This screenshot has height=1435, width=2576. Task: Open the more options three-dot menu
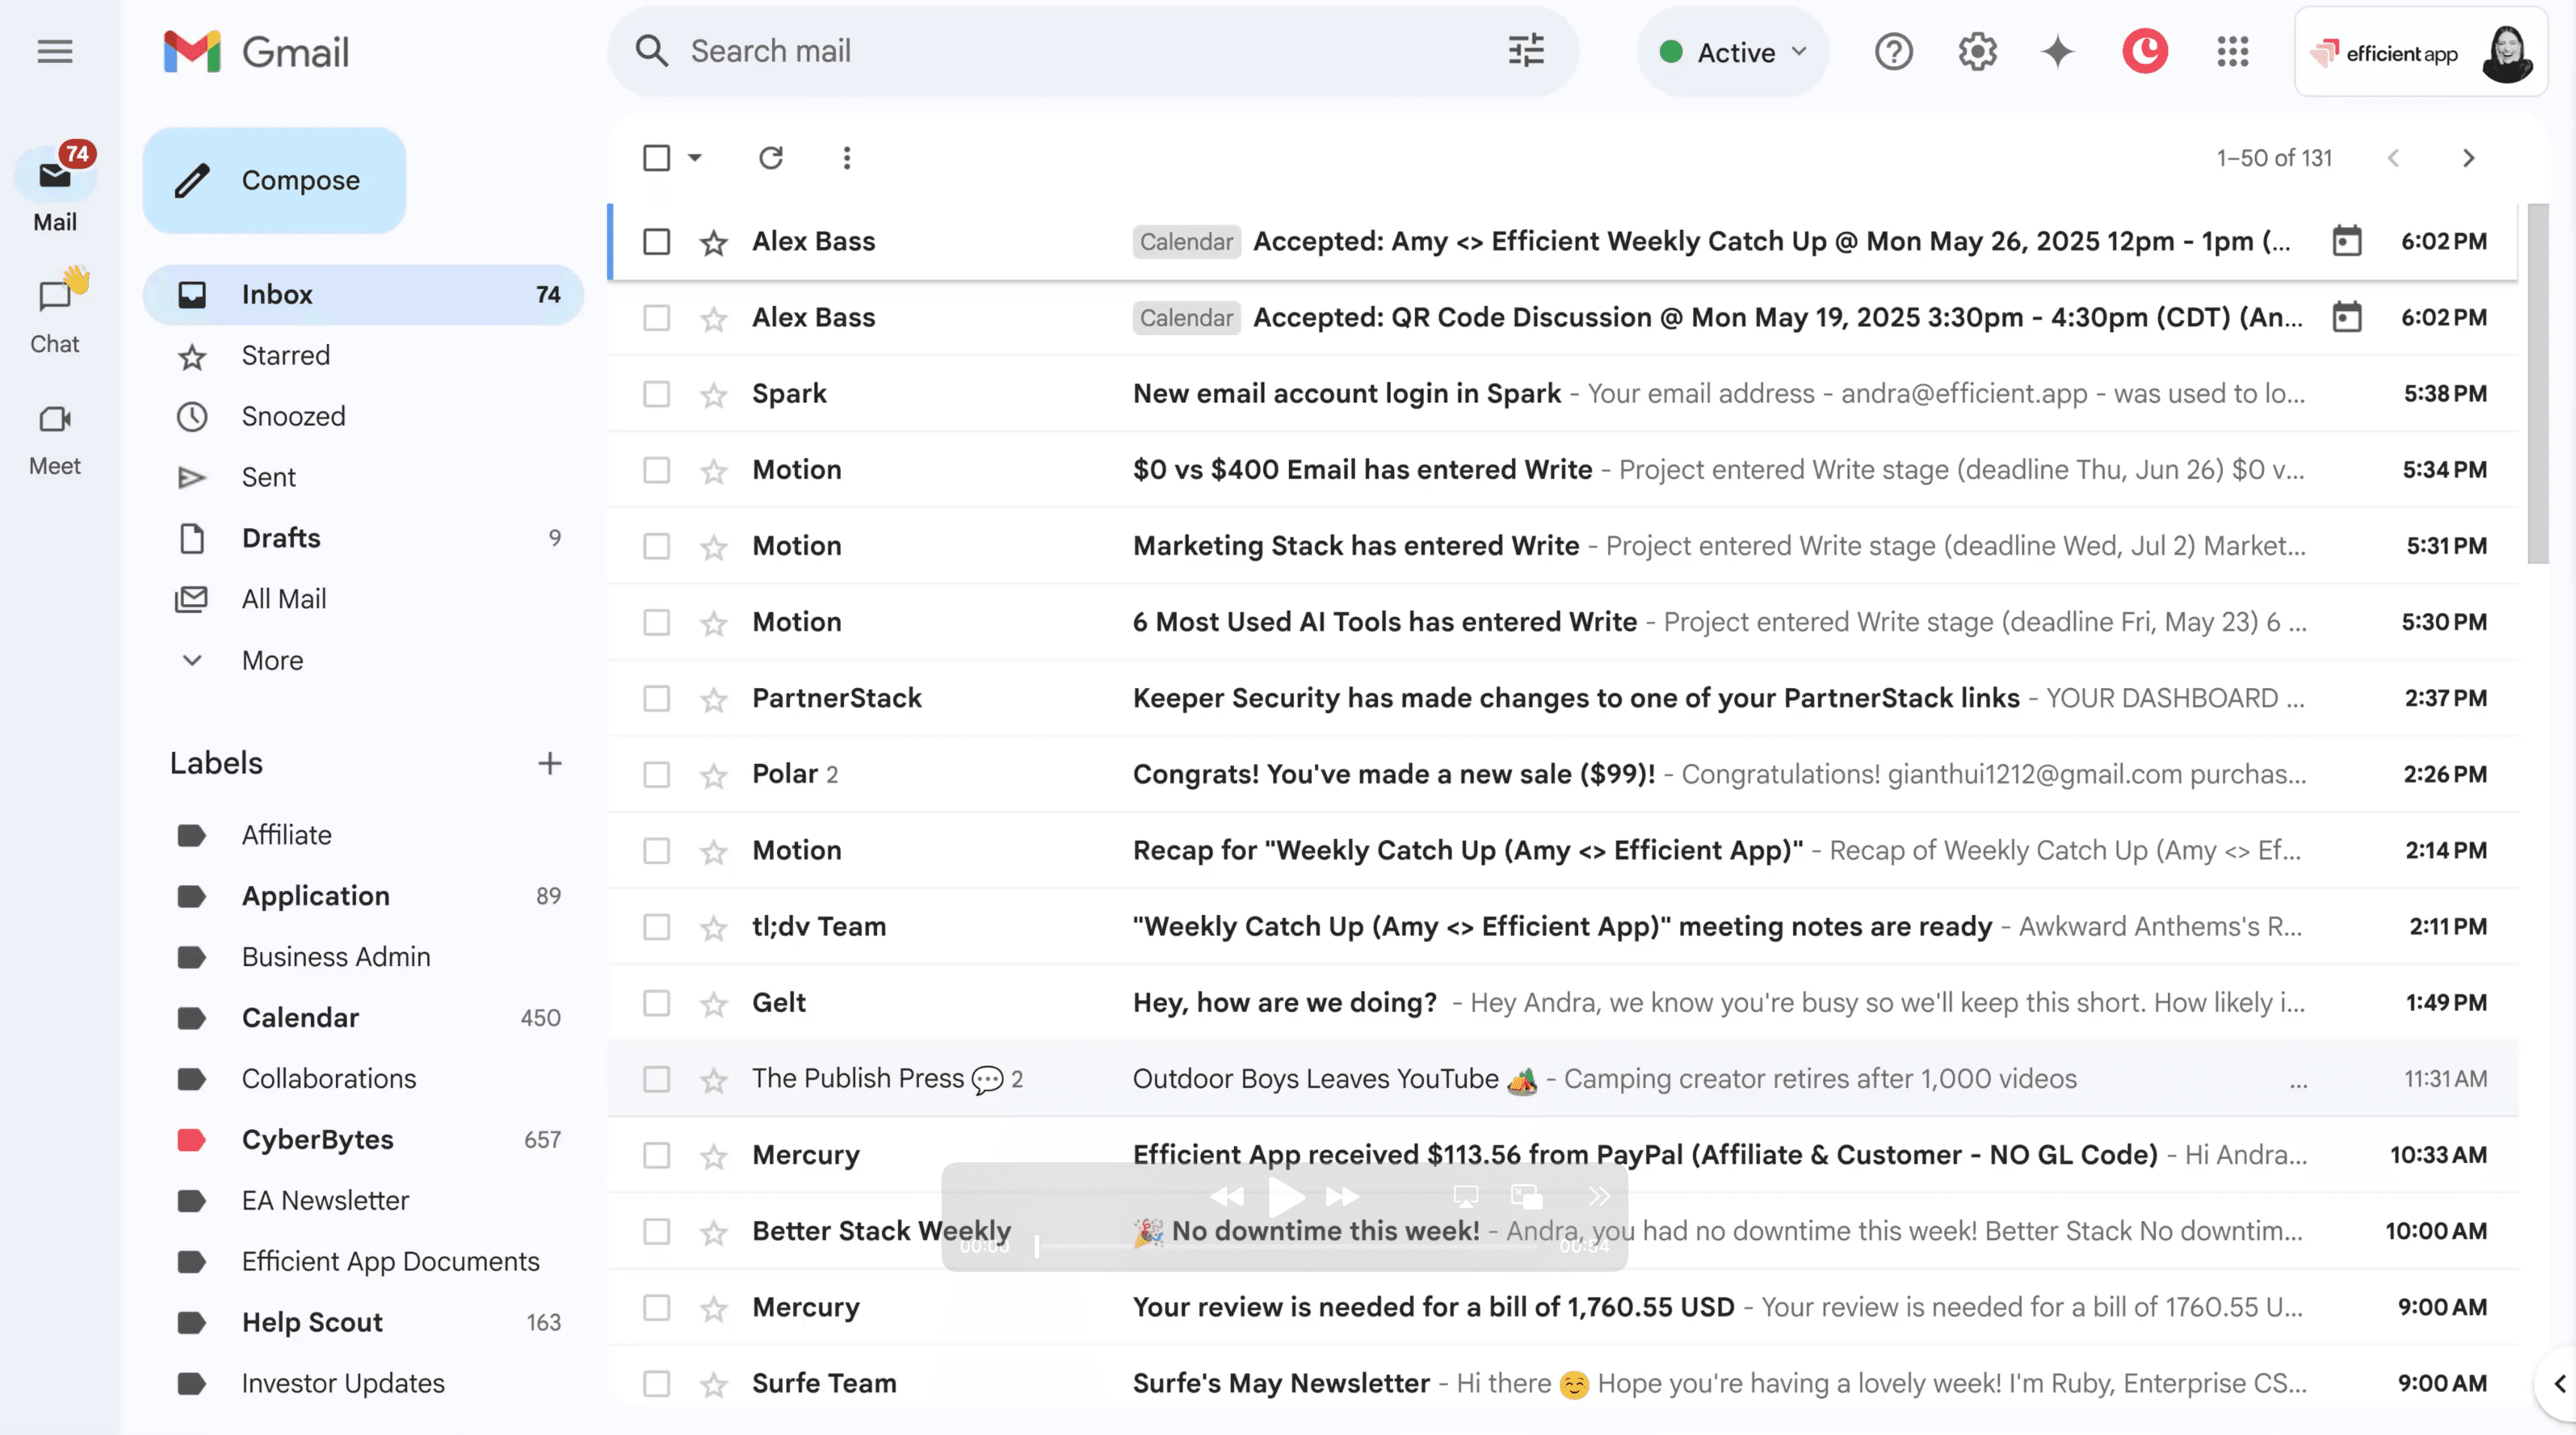click(846, 157)
